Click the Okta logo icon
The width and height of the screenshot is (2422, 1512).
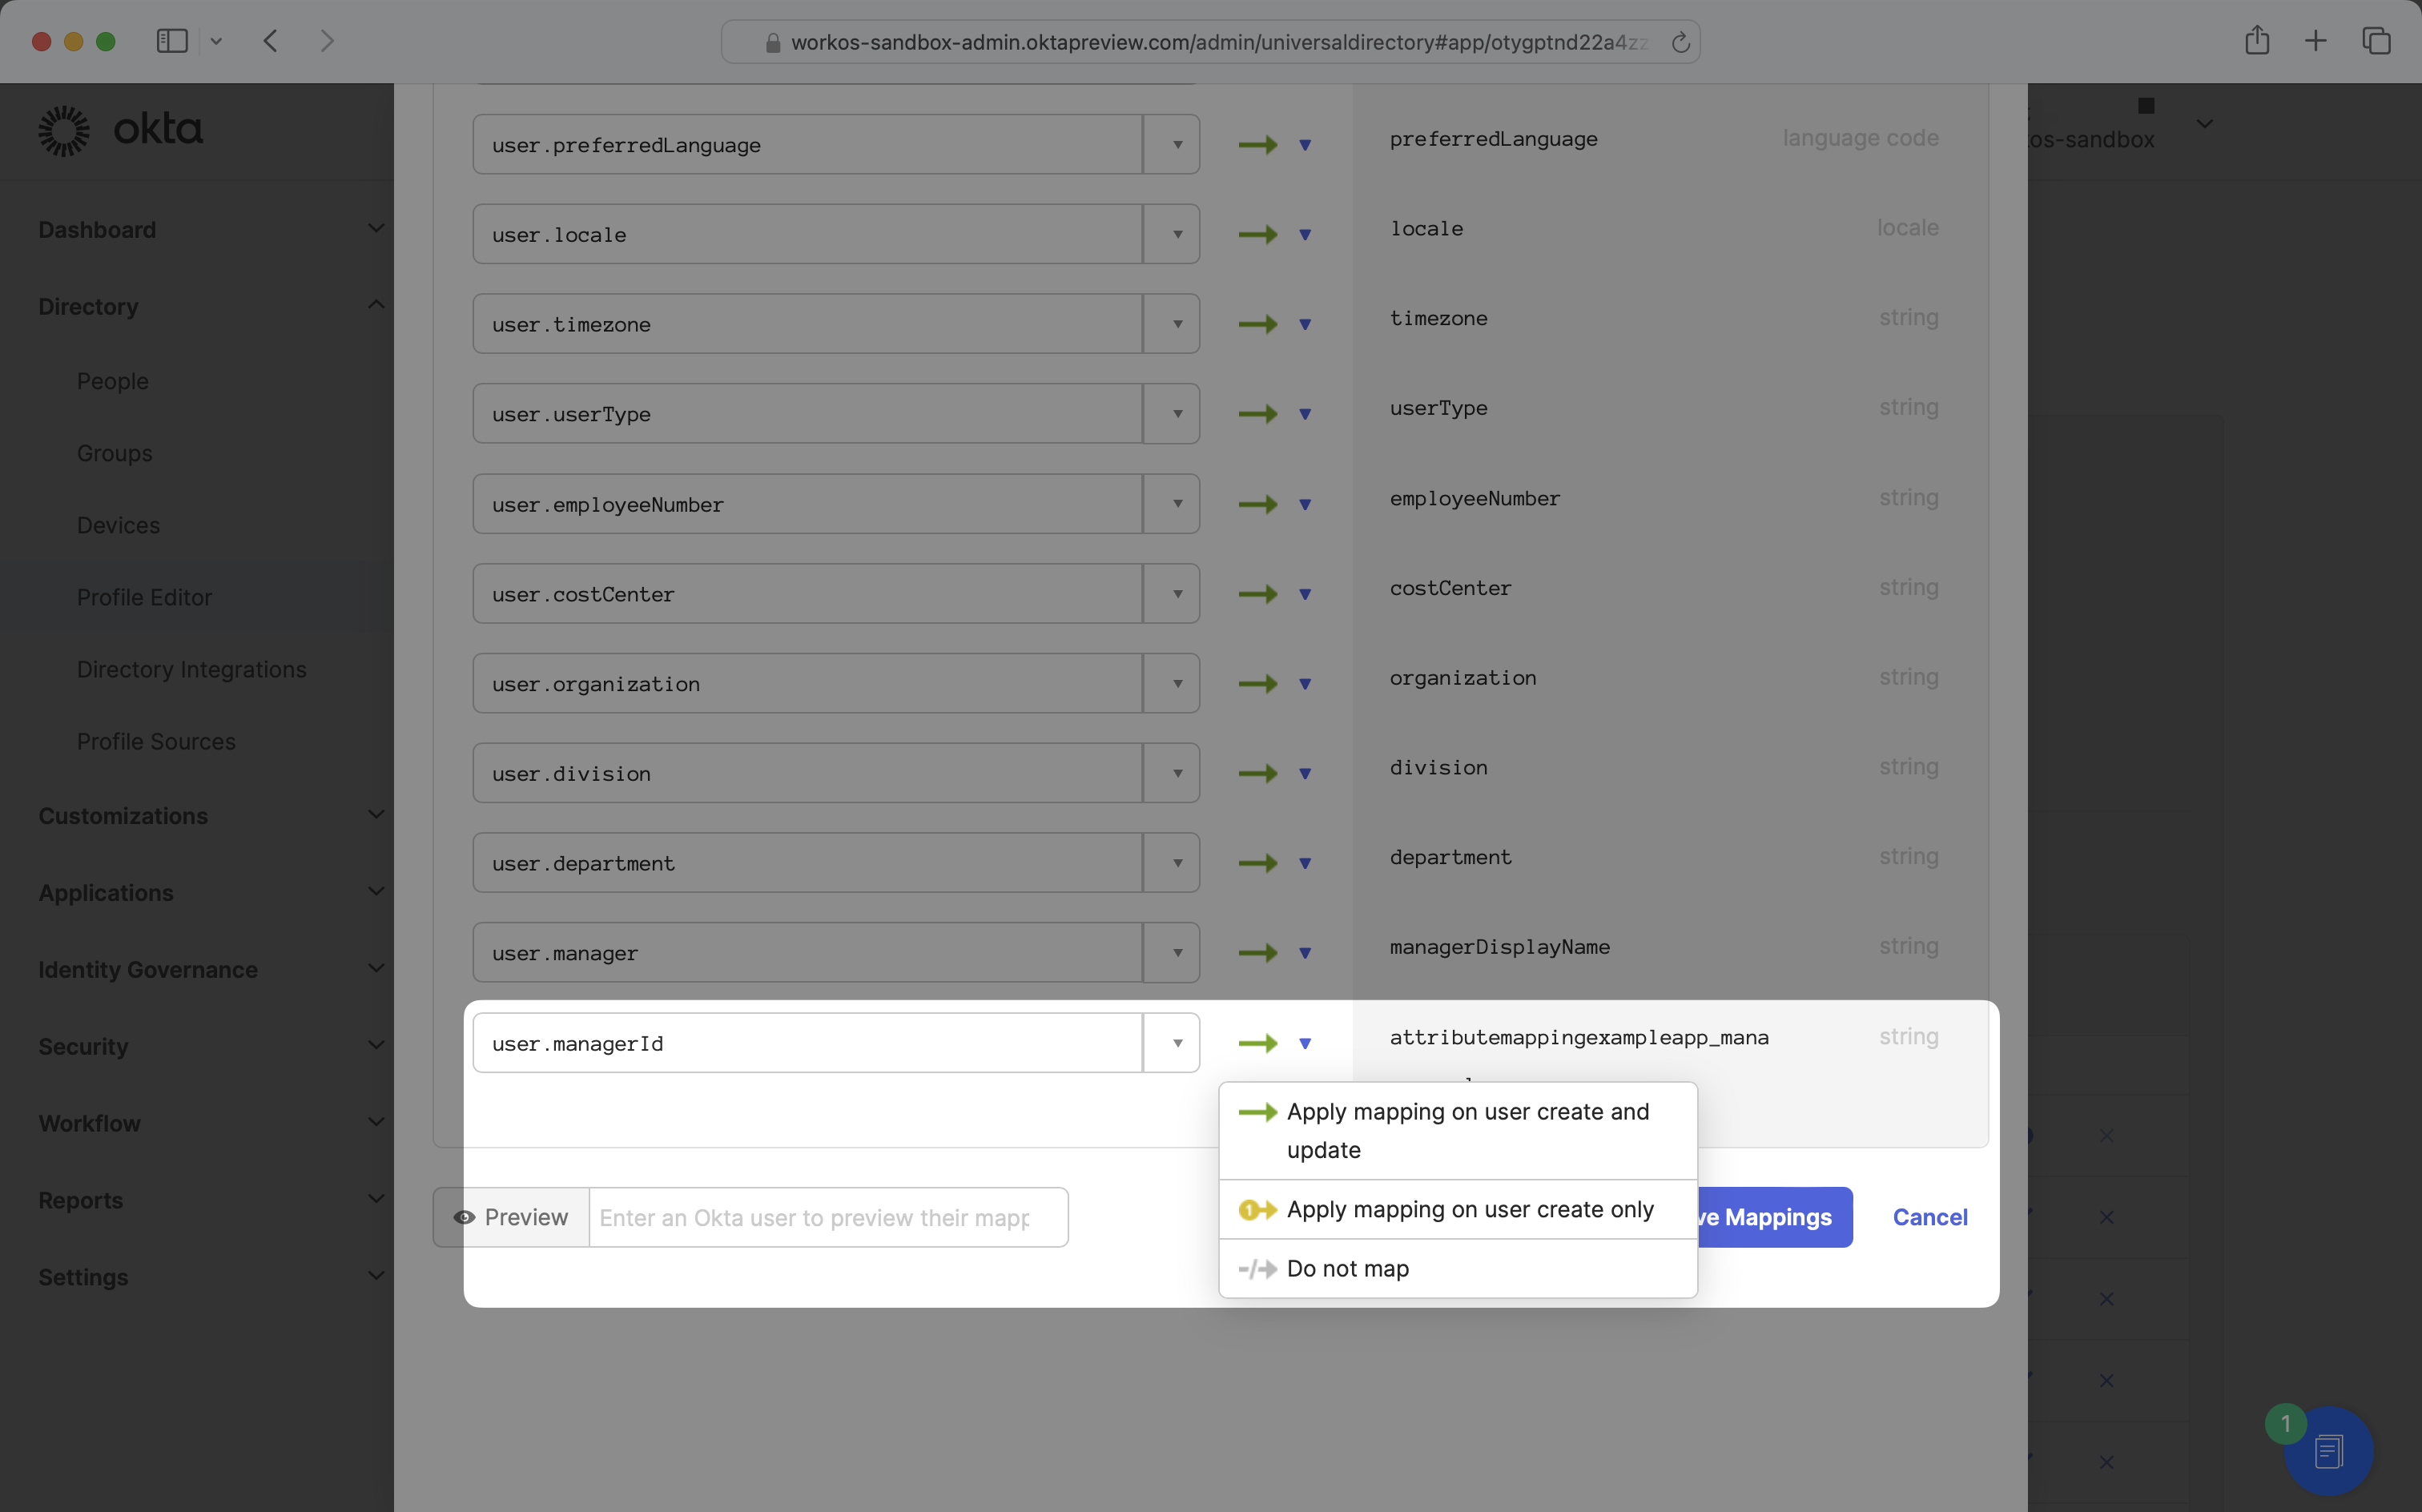tap(64, 131)
